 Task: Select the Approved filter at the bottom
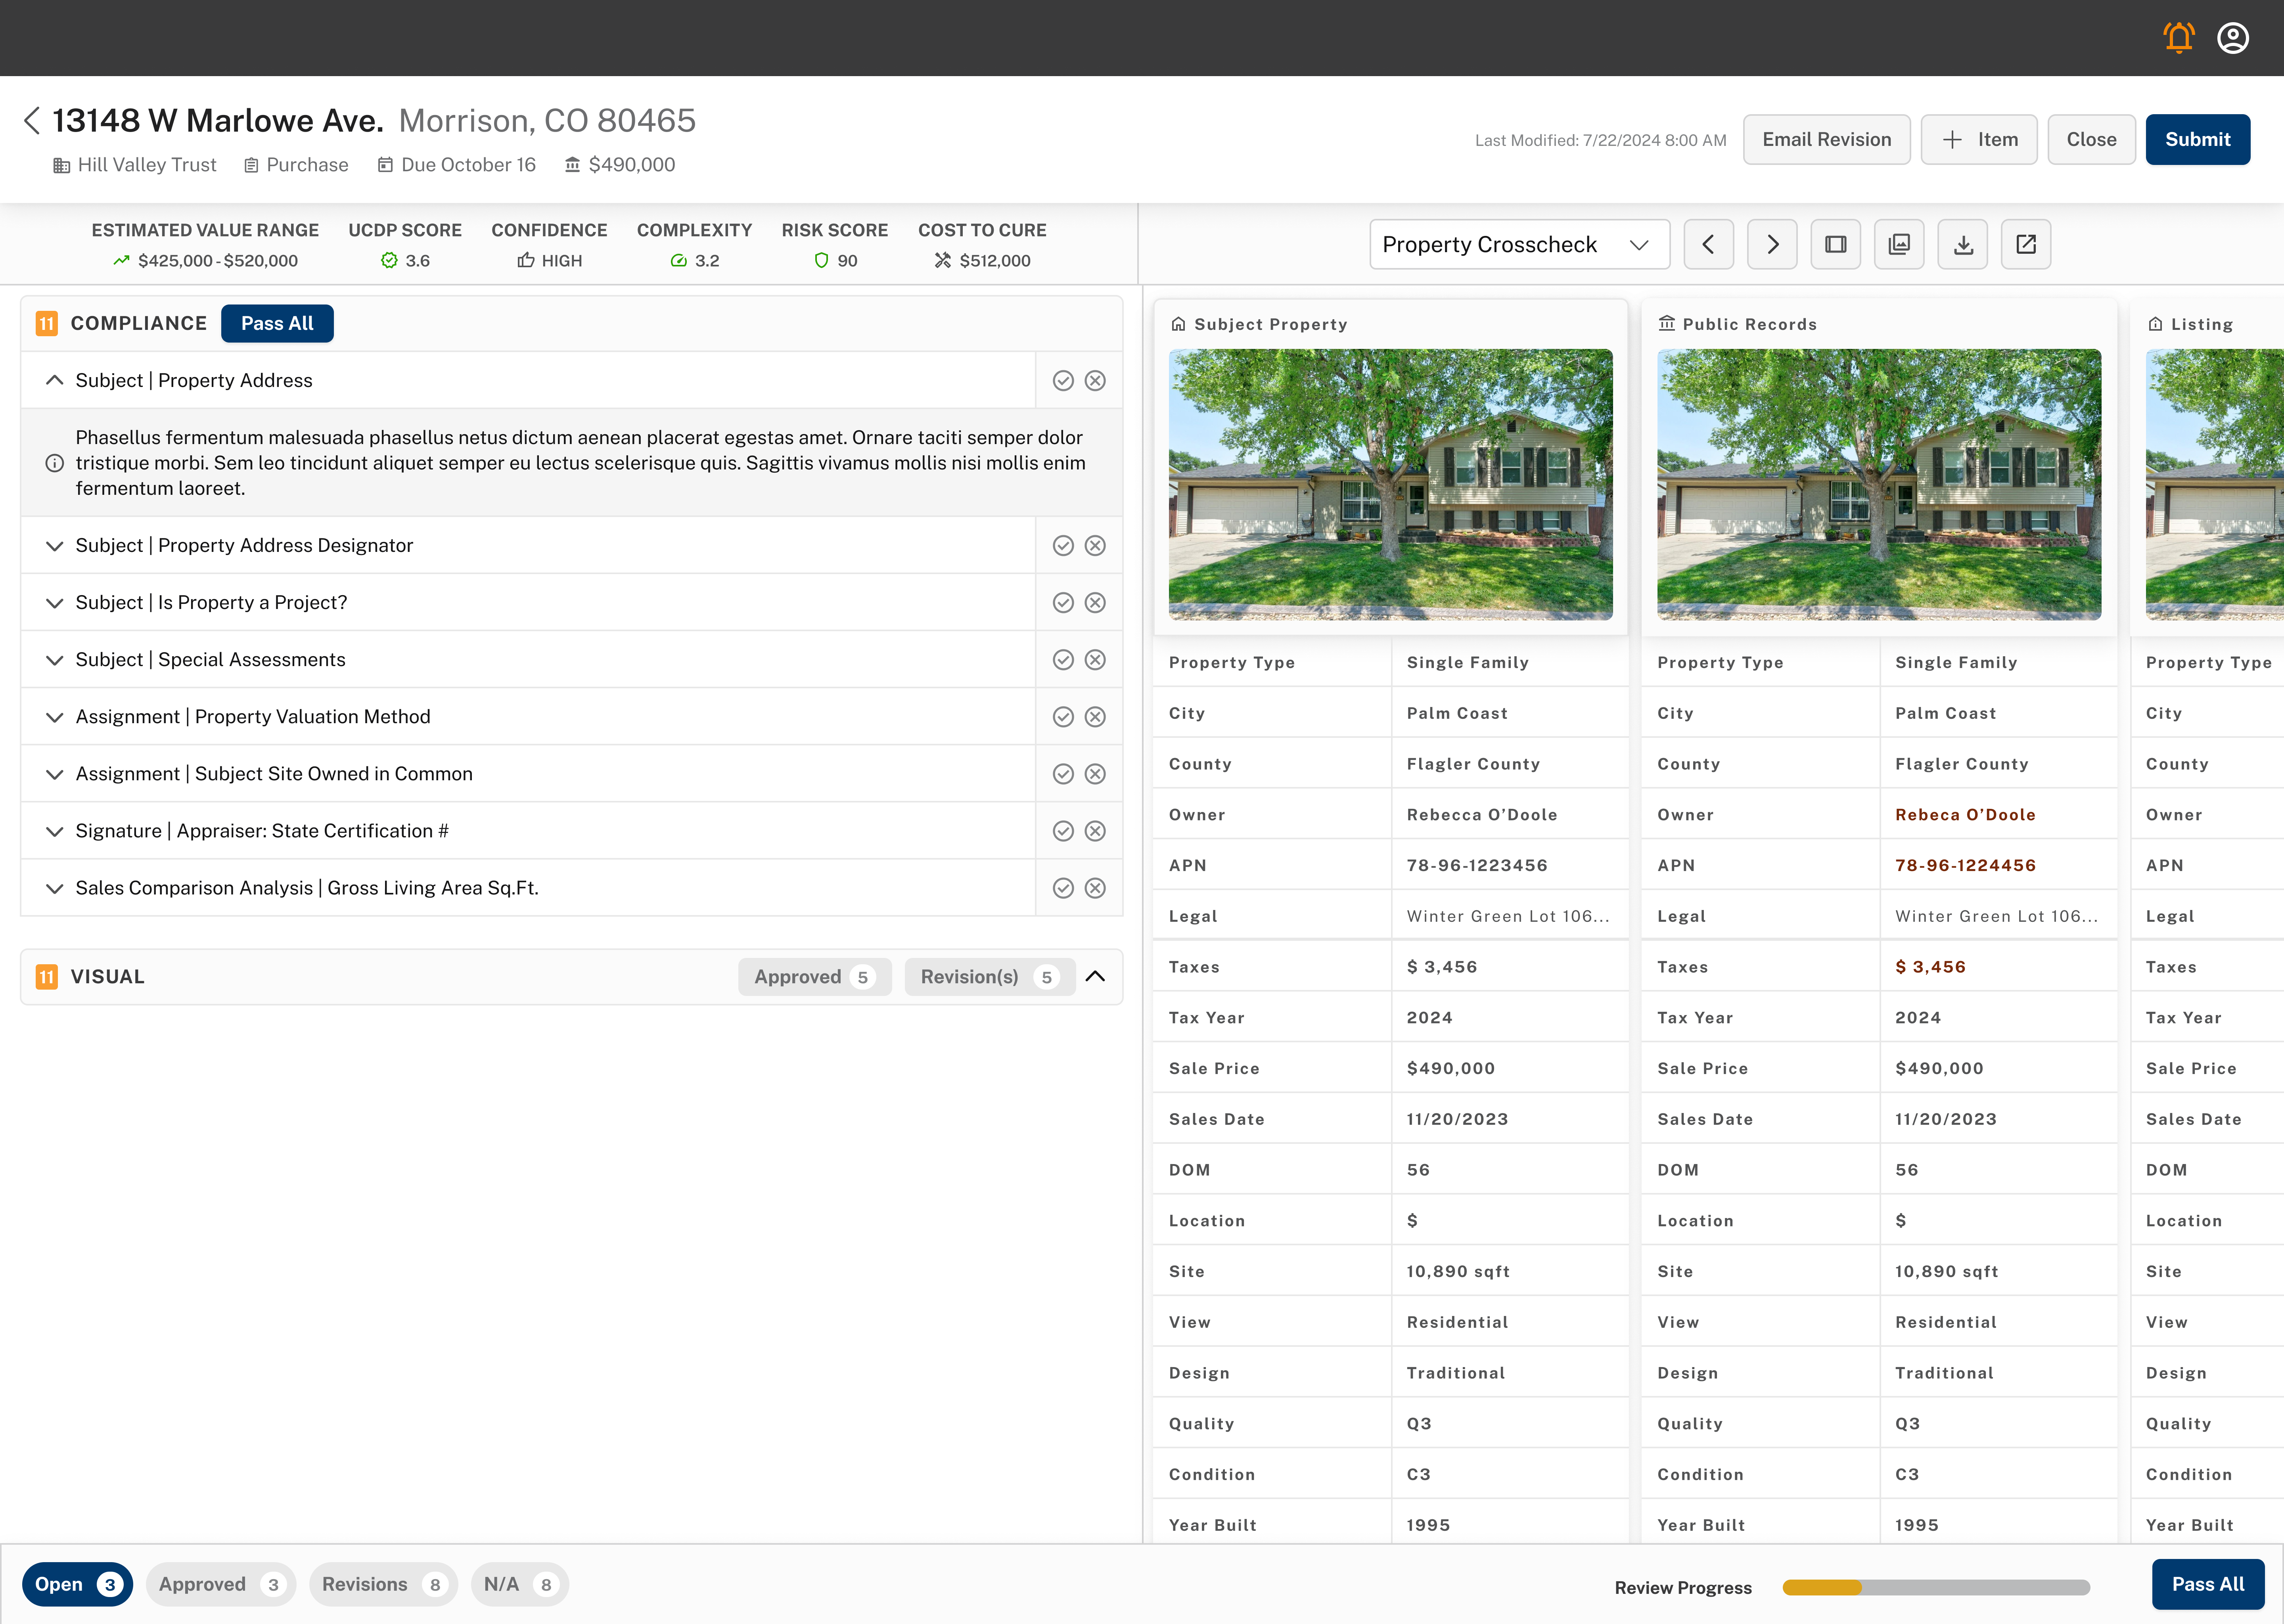(x=220, y=1583)
